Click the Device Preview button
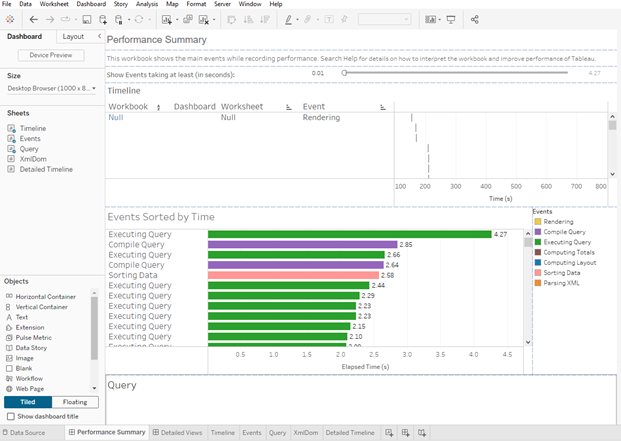The width and height of the screenshot is (621, 441). point(51,55)
